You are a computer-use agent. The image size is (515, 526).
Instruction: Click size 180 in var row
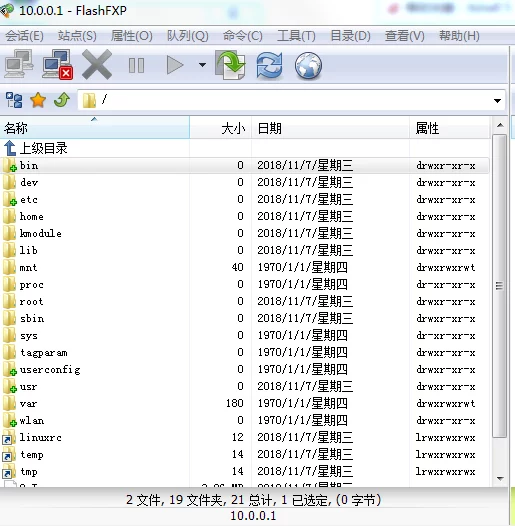(235, 403)
